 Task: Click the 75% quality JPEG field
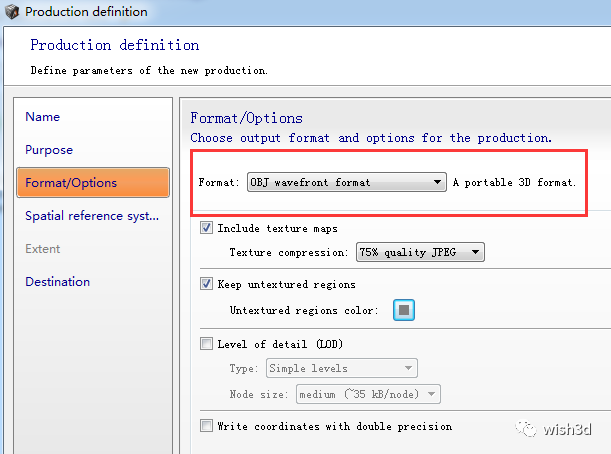[420, 252]
